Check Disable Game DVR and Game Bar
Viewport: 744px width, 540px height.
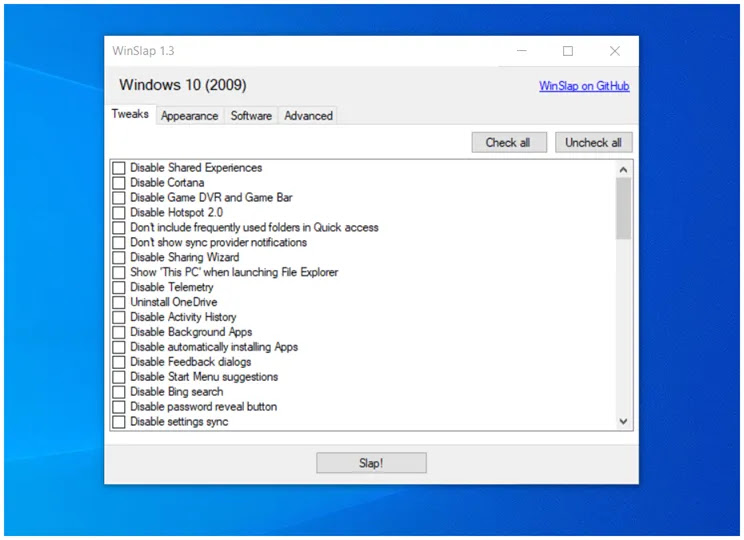[119, 198]
